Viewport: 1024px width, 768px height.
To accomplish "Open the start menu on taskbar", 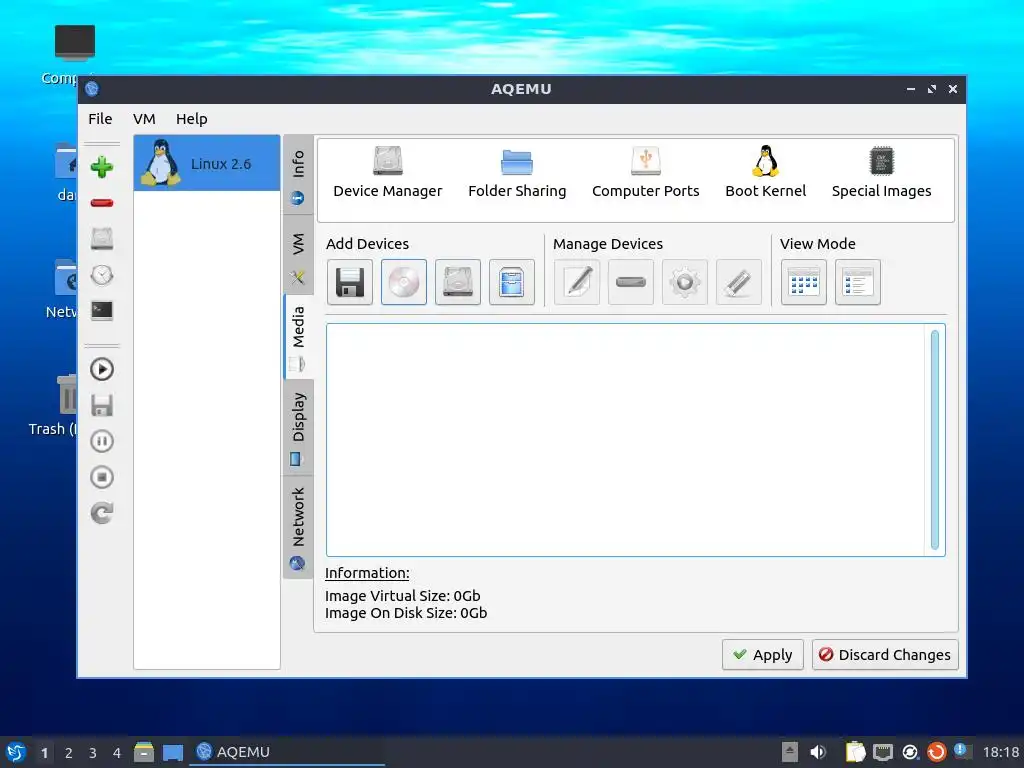I will [16, 752].
